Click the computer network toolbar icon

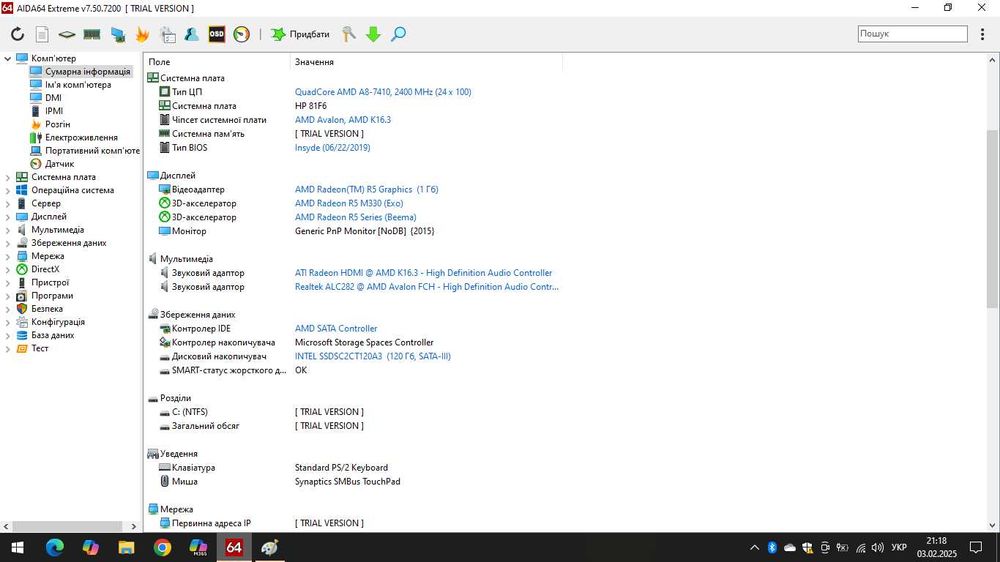pos(117,34)
